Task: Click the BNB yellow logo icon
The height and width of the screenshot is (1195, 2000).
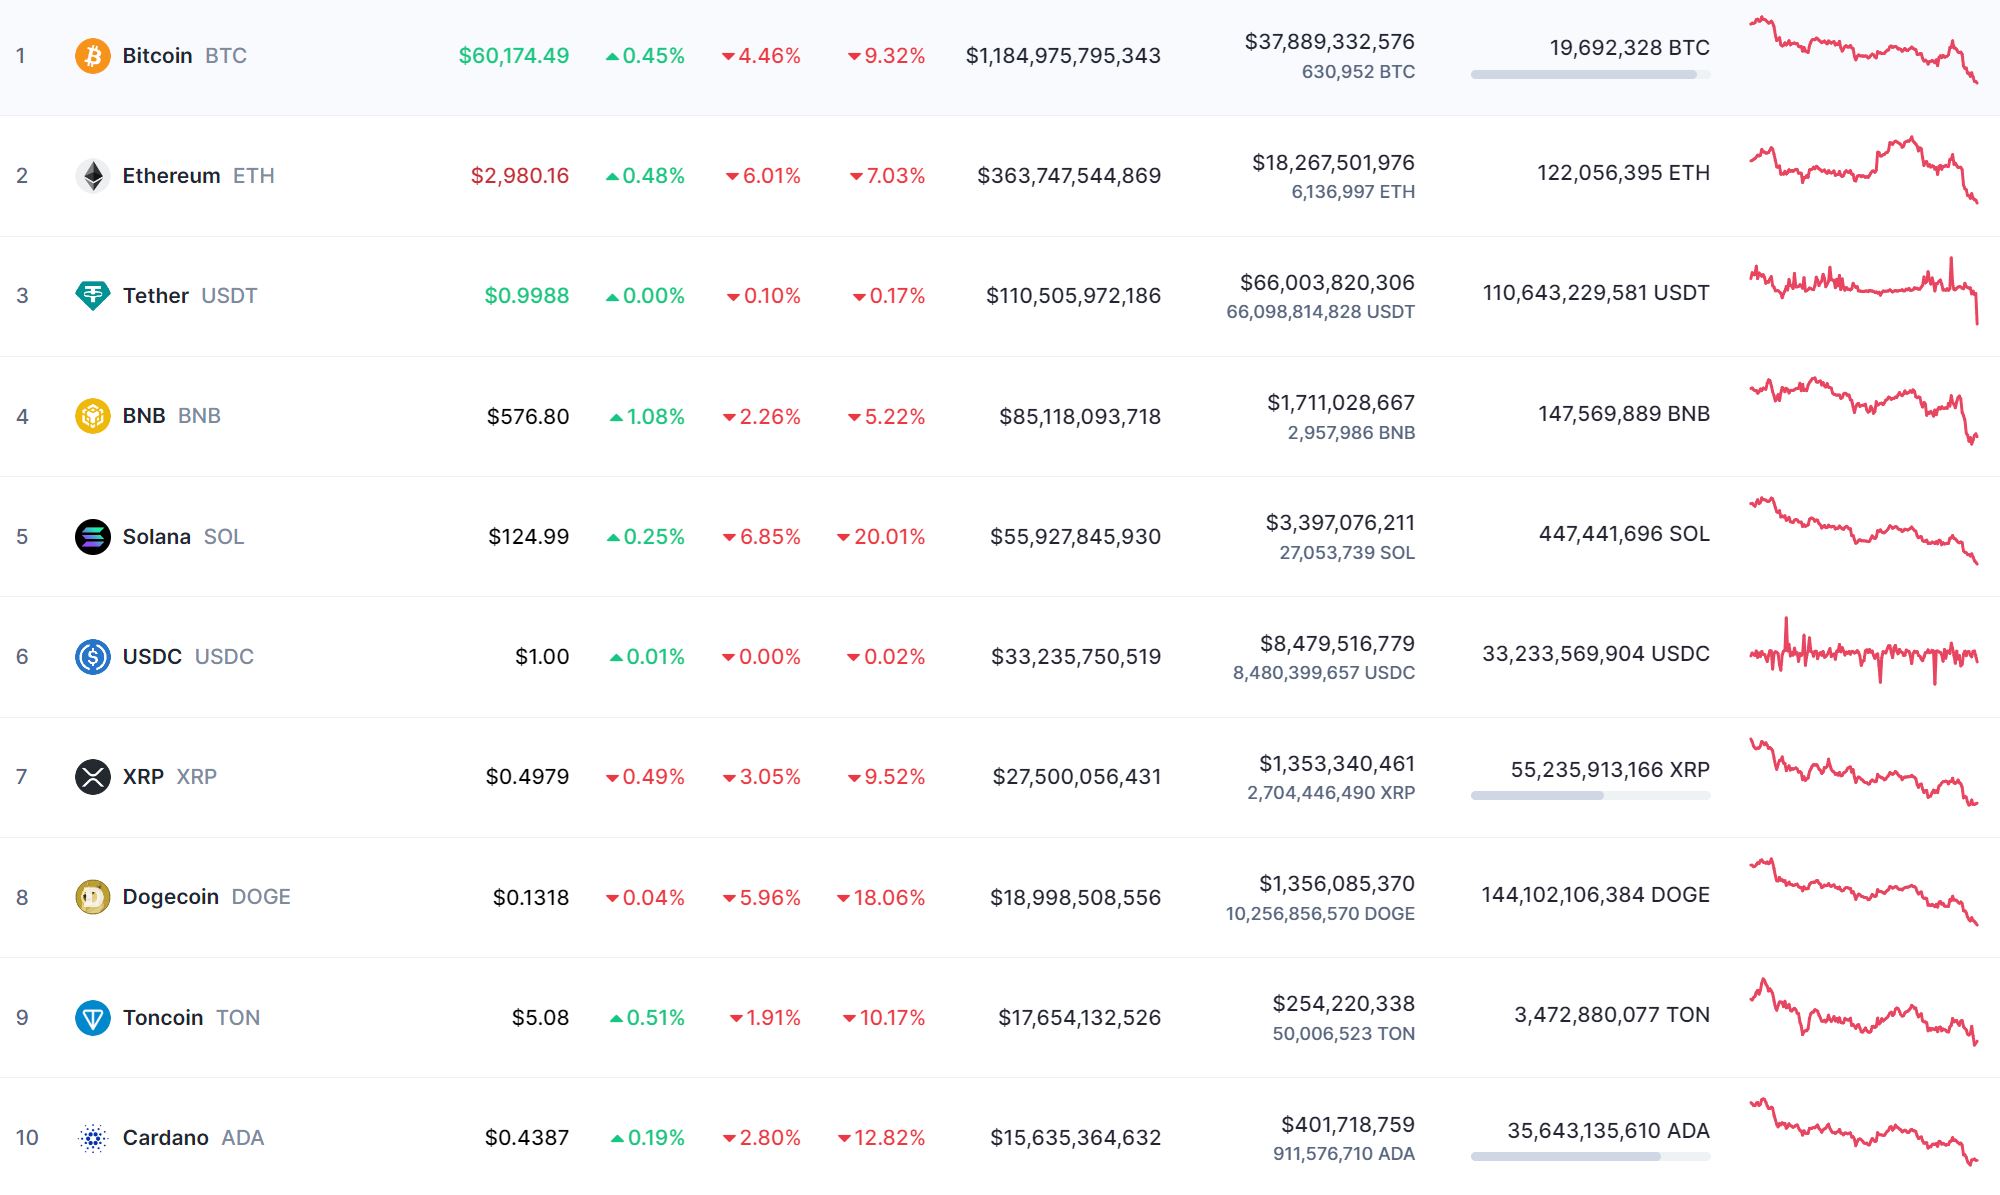Action: click(92, 416)
